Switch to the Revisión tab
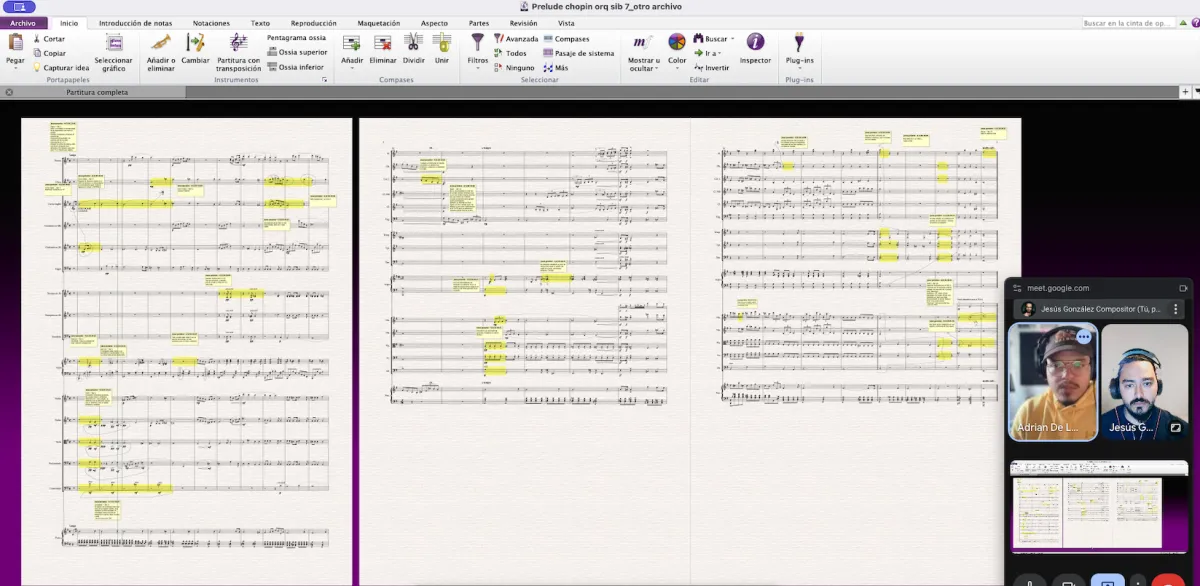The height and width of the screenshot is (586, 1200). point(523,22)
